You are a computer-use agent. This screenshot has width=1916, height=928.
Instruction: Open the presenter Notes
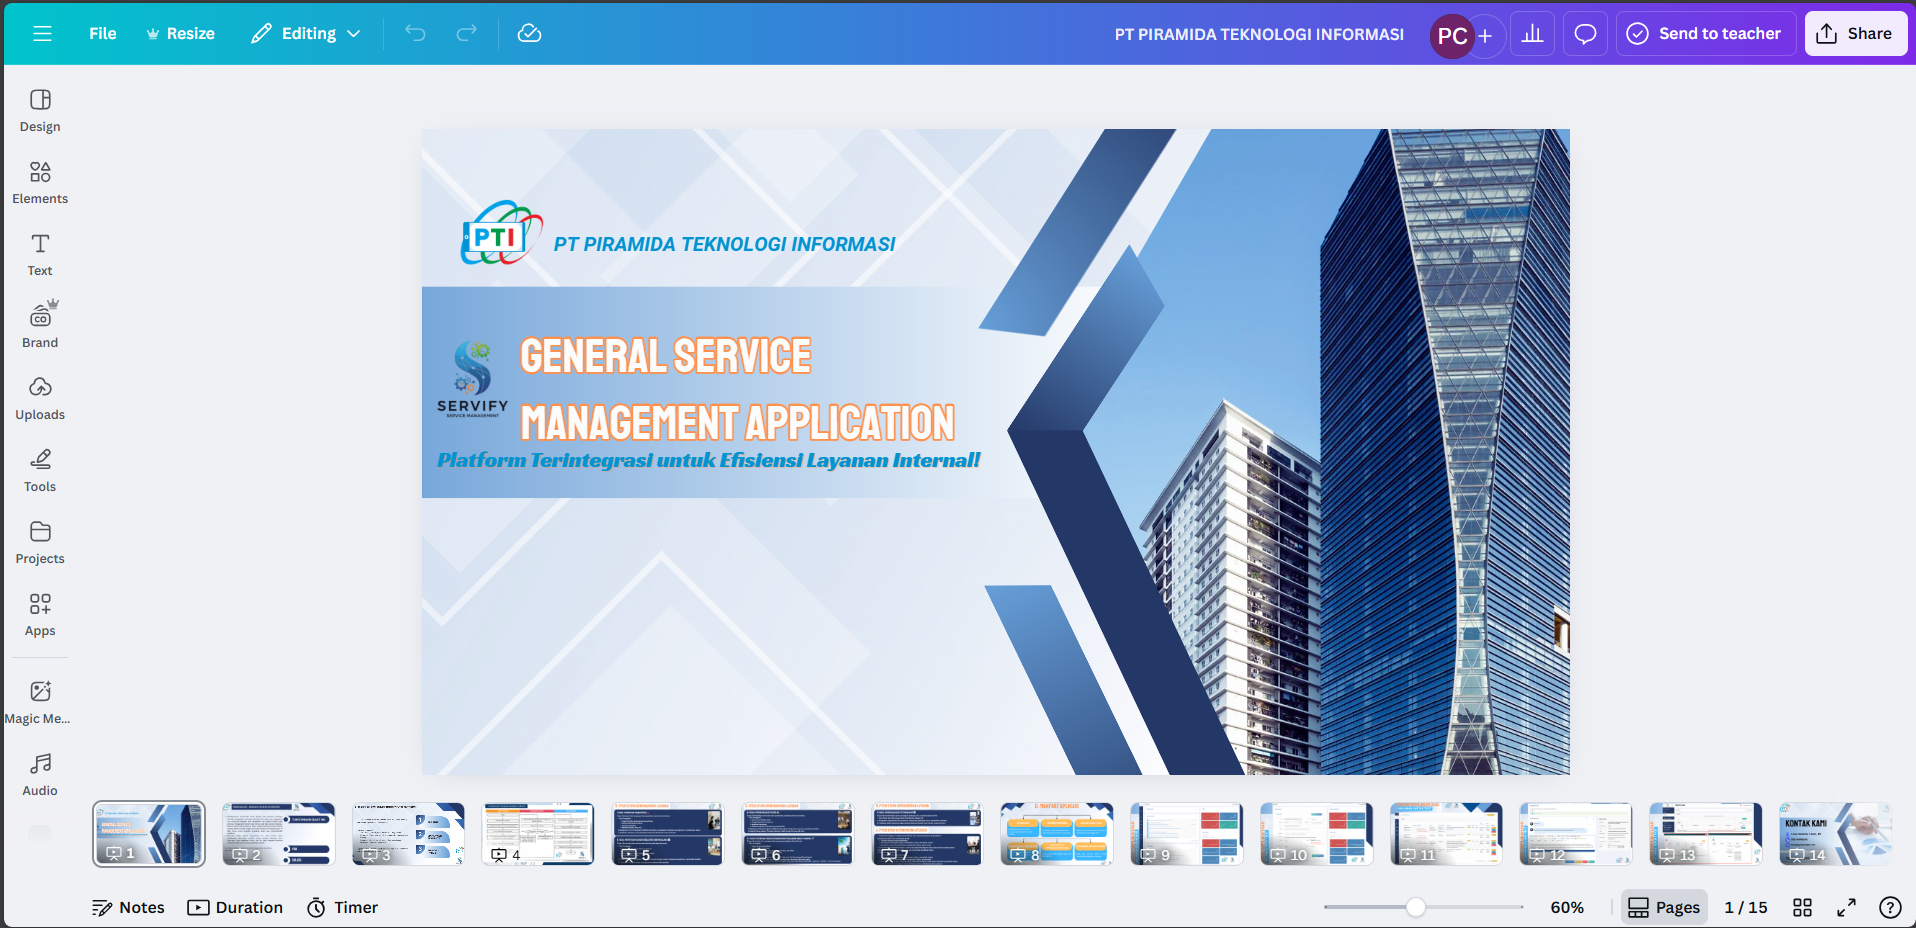(x=128, y=907)
